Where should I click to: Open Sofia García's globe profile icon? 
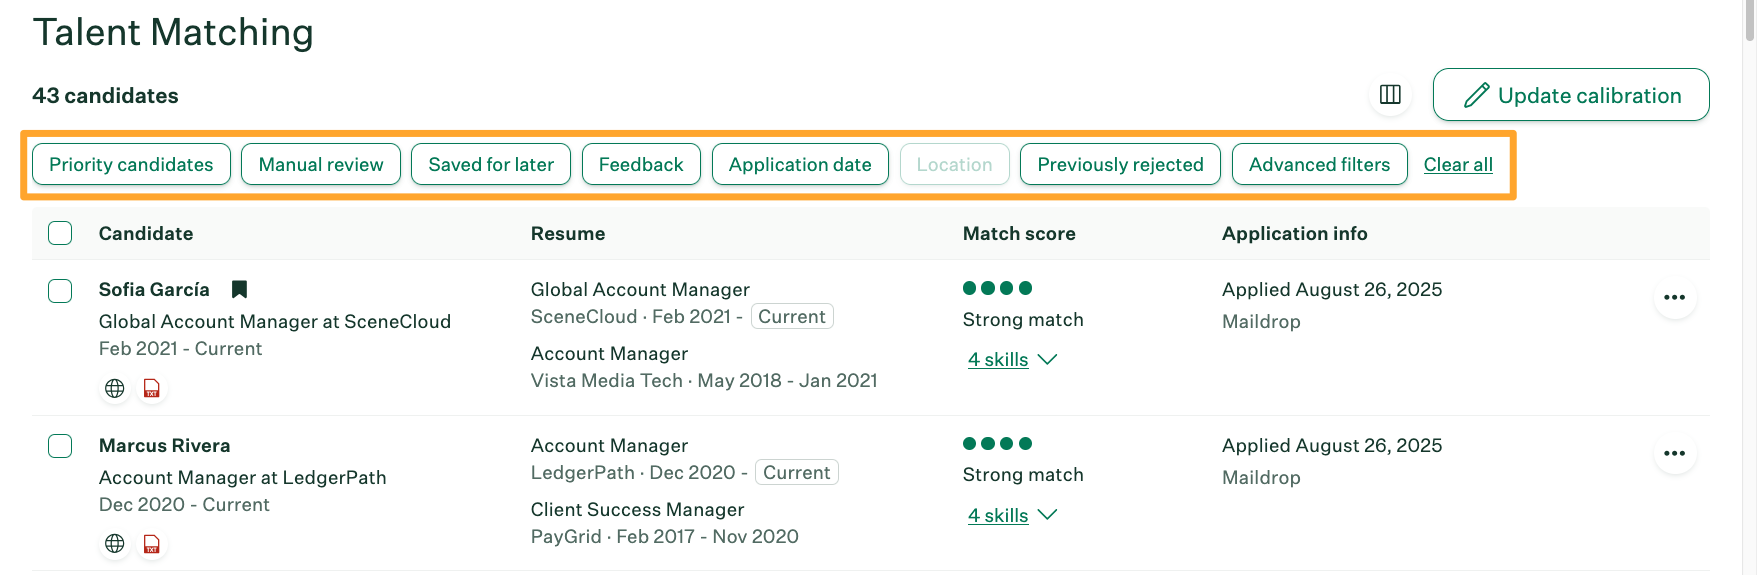(x=115, y=388)
